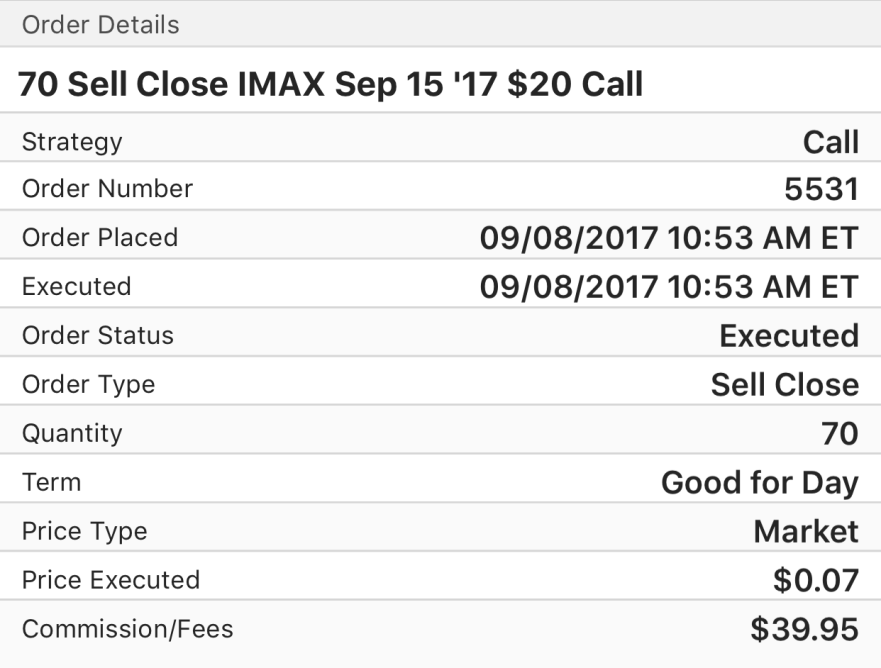Select the Order Status value Executed
Viewport: 881px width, 668px height.
pyautogui.click(x=789, y=335)
